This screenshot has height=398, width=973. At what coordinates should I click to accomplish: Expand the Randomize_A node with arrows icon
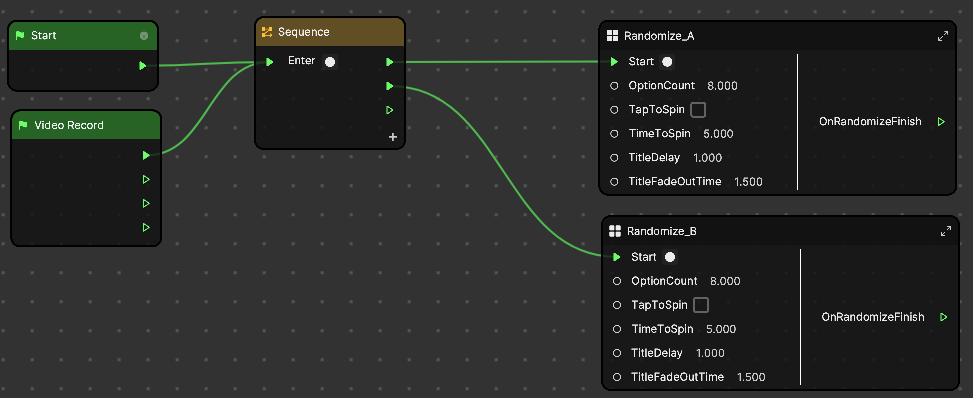[x=943, y=36]
